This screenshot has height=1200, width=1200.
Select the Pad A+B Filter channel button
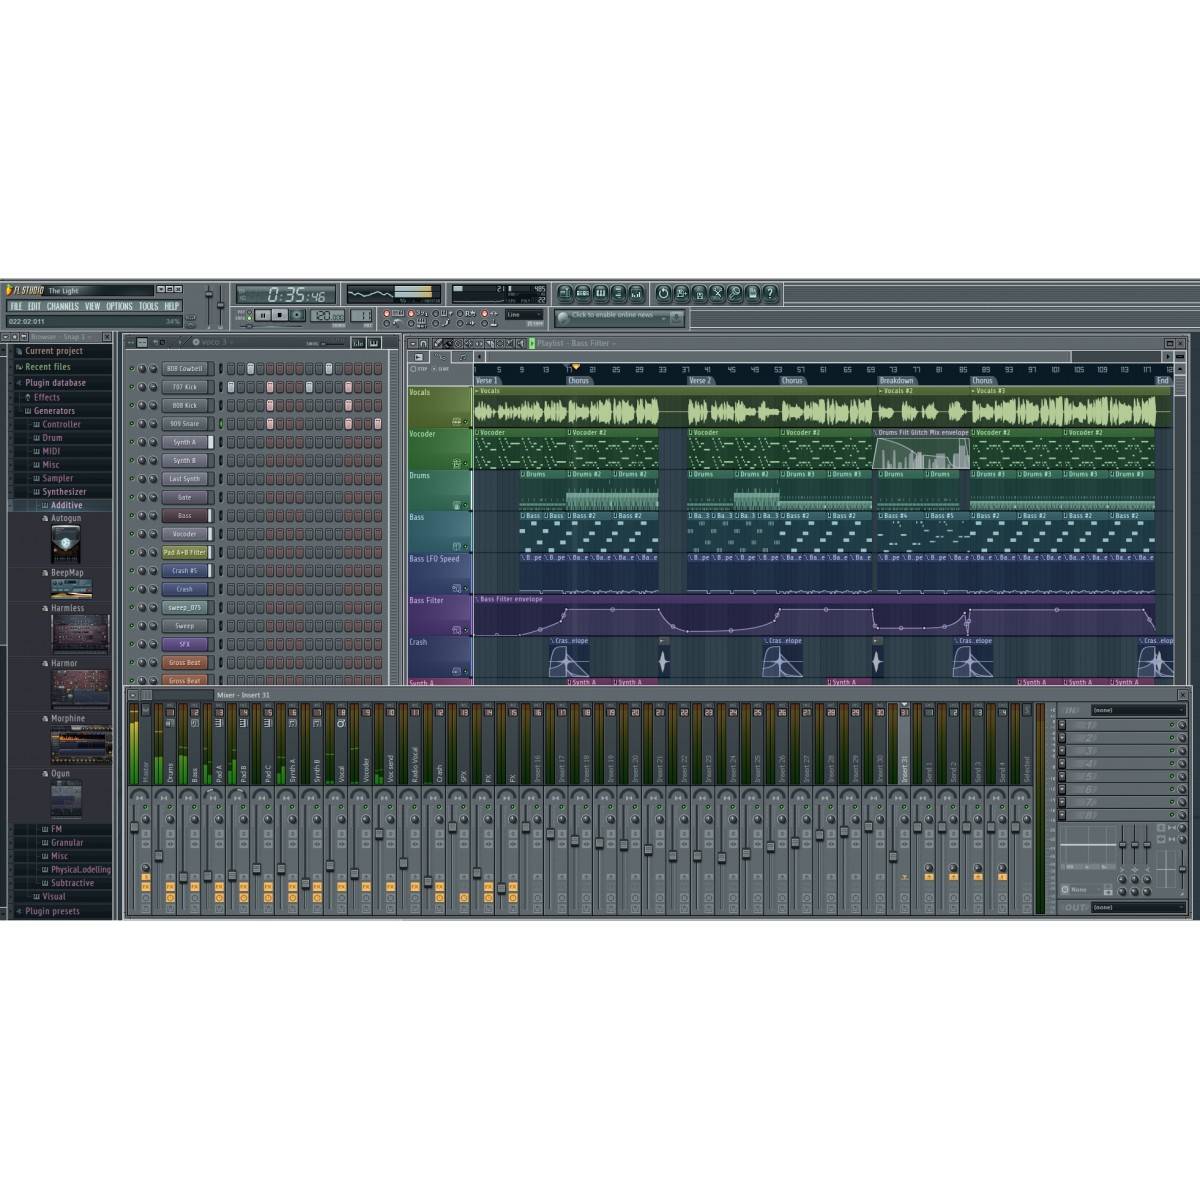point(185,552)
